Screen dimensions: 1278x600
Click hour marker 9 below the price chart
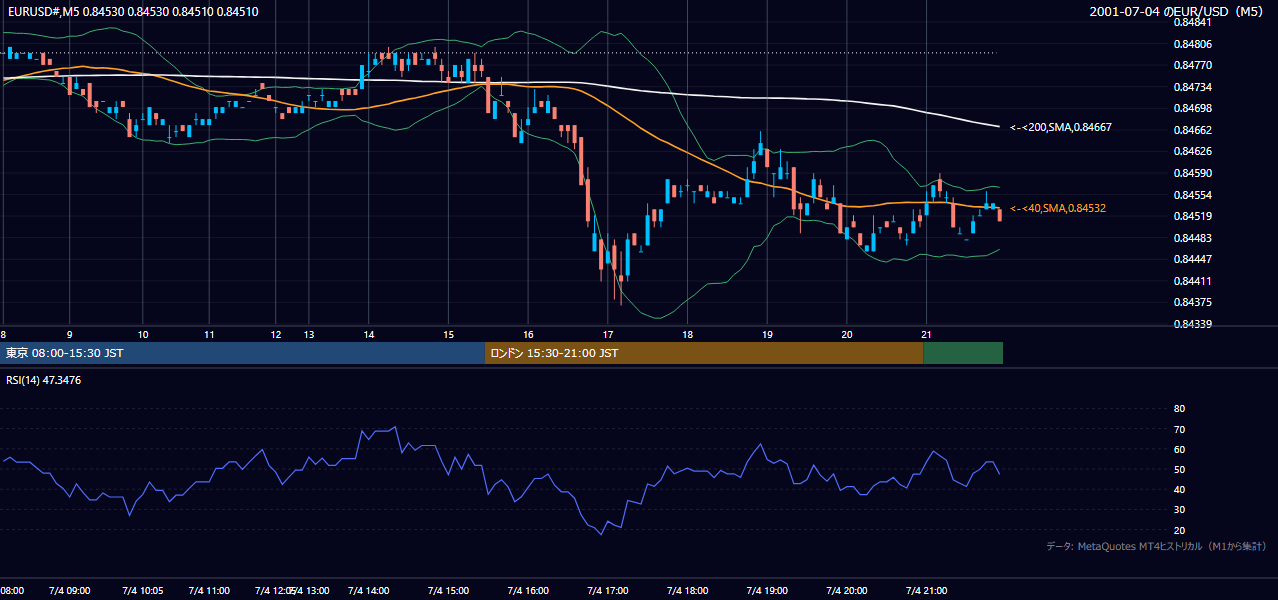pyautogui.click(x=69, y=335)
